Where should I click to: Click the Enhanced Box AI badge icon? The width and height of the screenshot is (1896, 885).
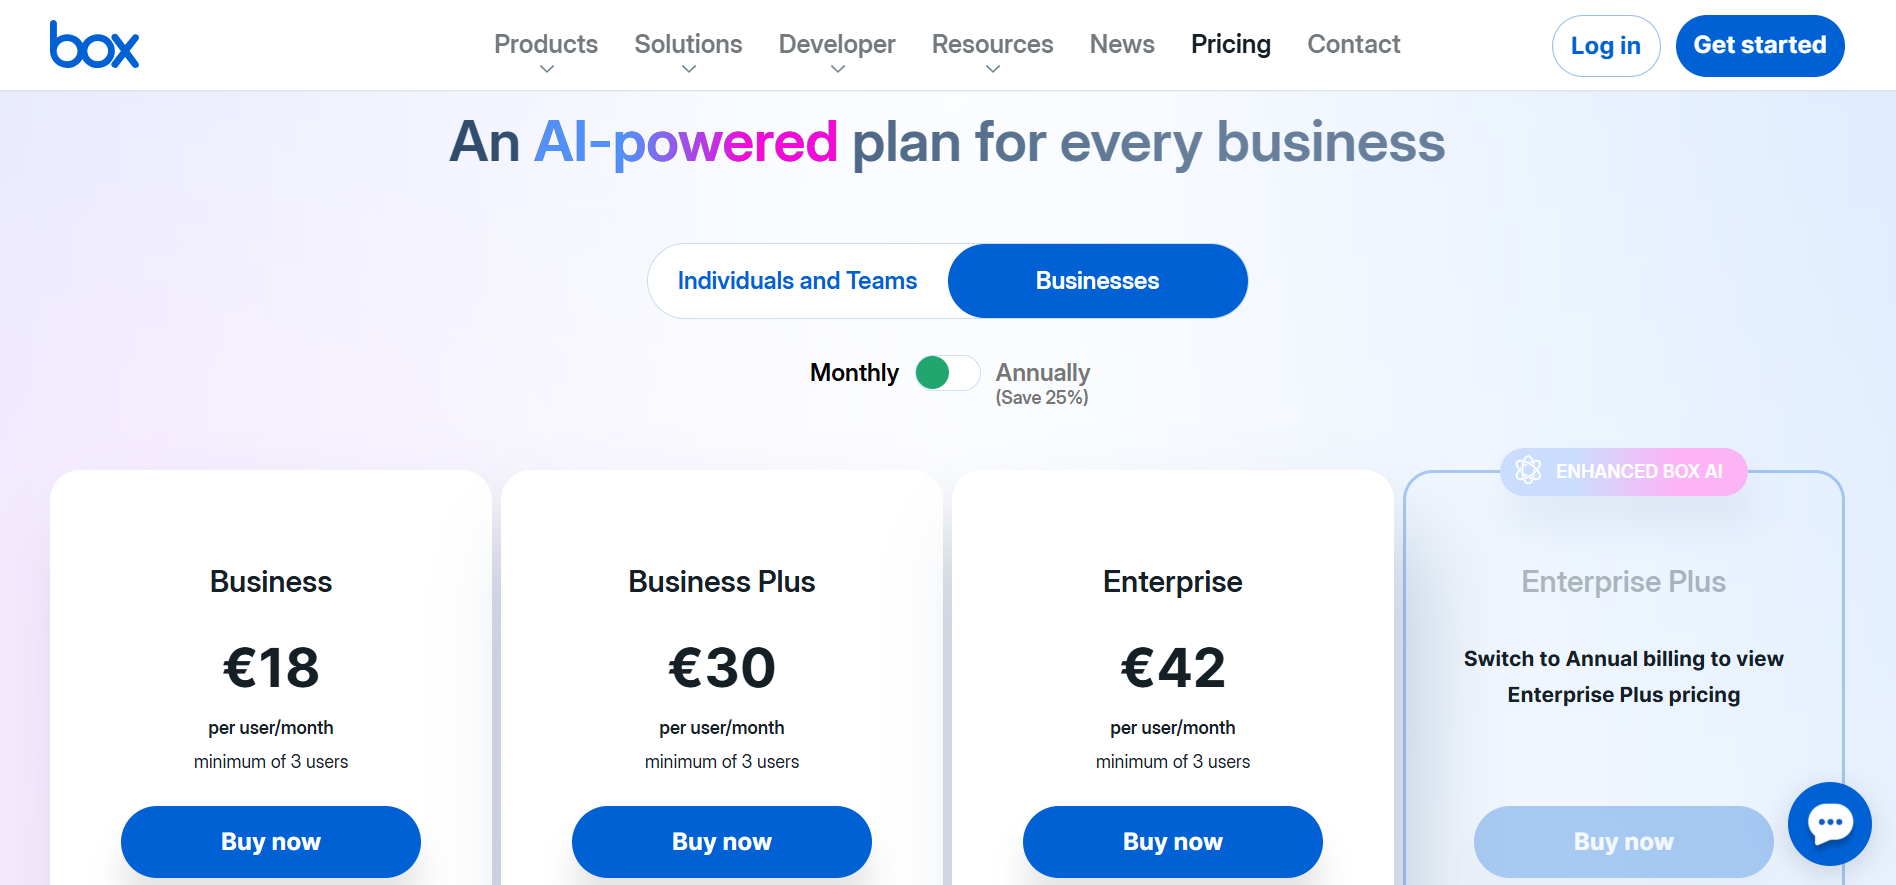[1528, 471]
